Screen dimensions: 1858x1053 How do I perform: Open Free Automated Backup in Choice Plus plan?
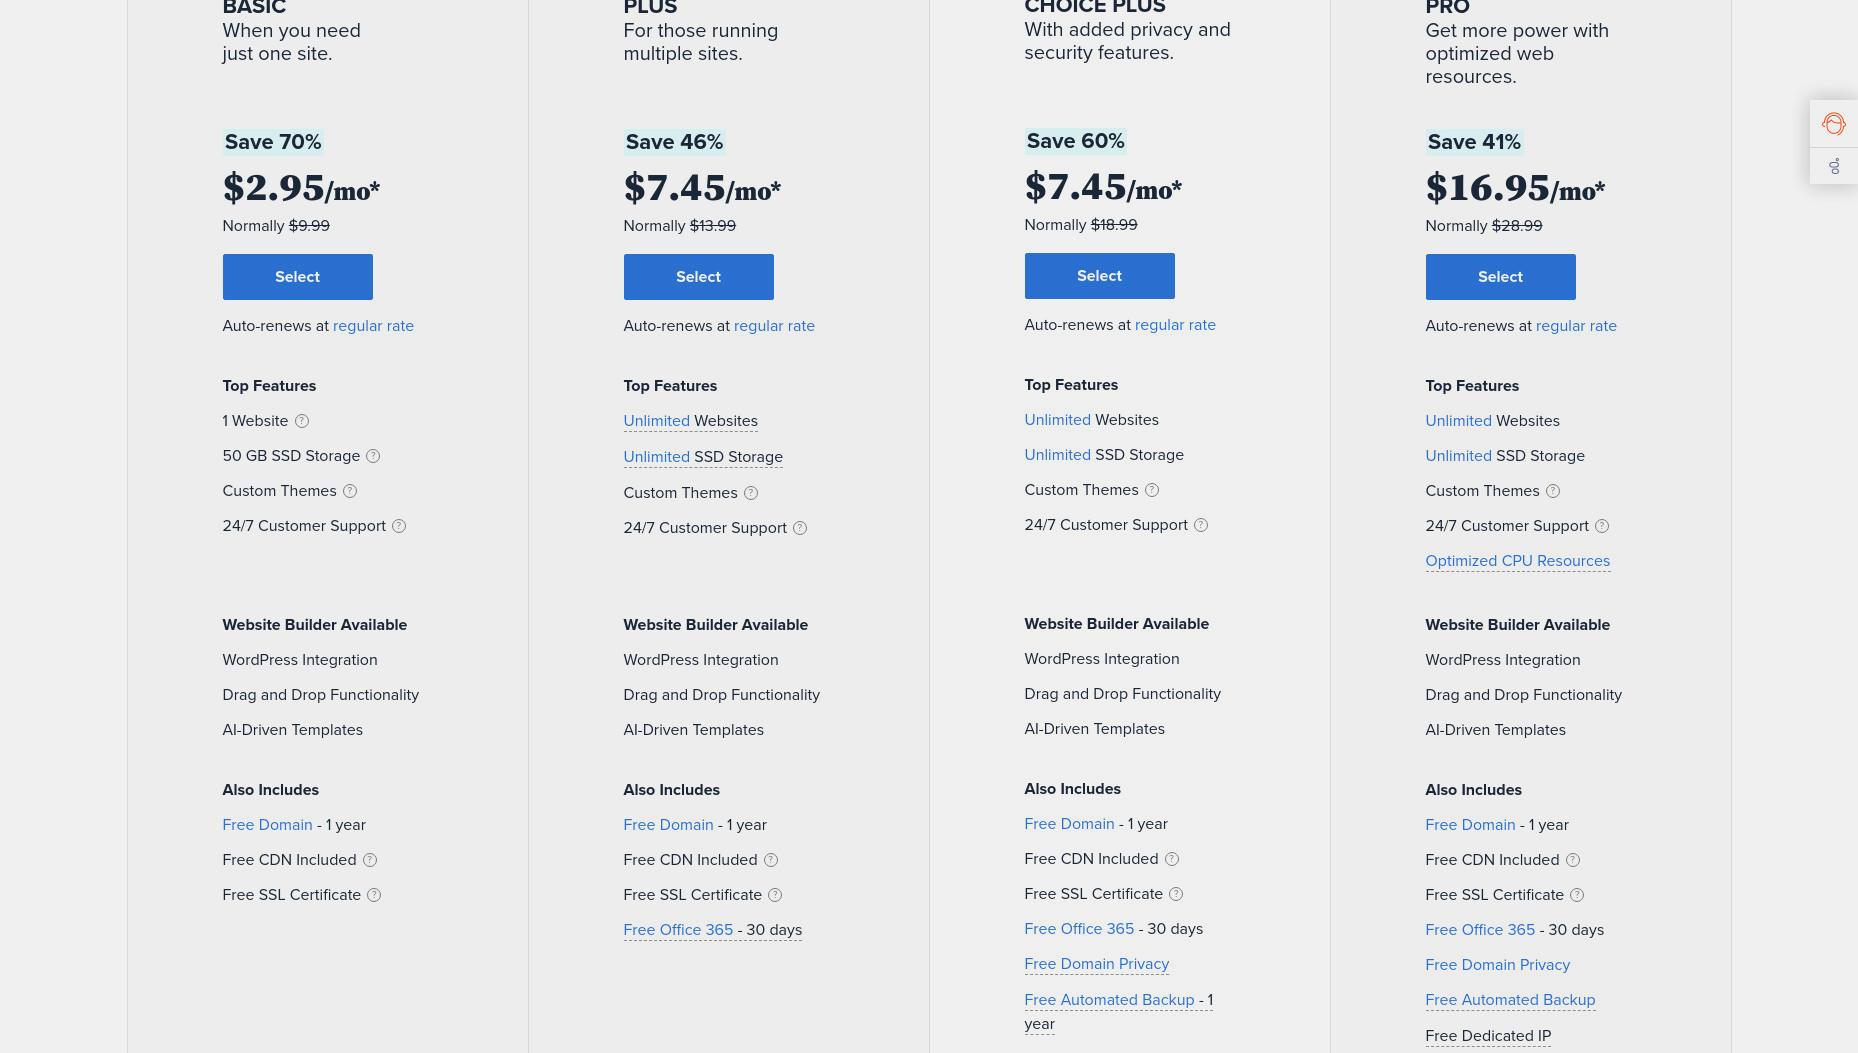[x=1109, y=1000]
